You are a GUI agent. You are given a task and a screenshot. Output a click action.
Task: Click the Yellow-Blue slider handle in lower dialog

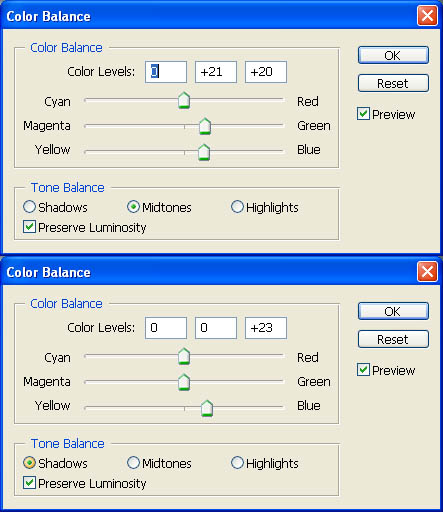point(207,408)
